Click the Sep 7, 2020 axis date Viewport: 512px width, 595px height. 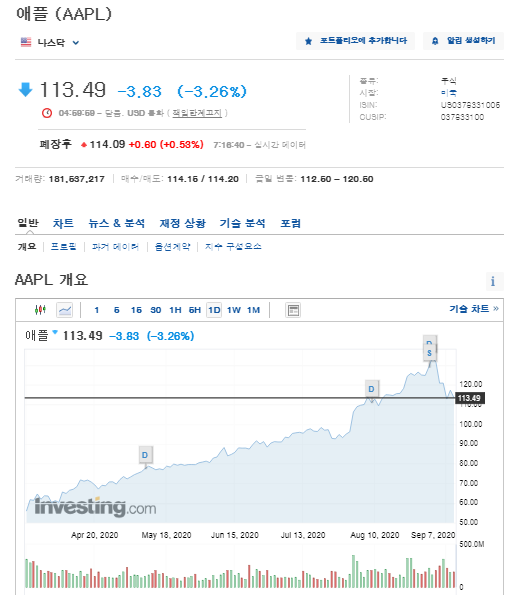coord(433,535)
